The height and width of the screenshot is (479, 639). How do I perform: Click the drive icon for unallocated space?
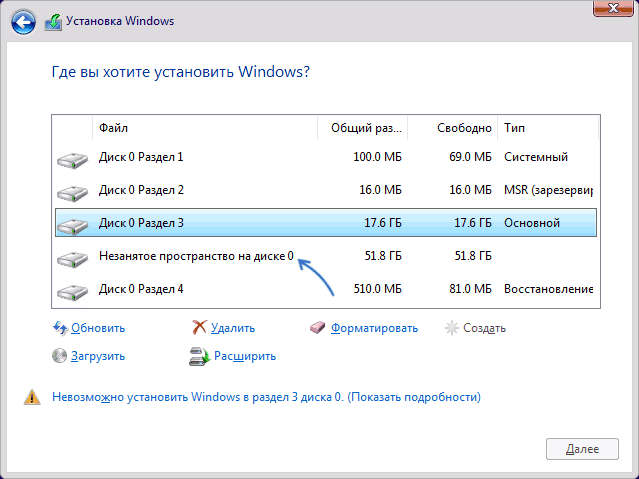click(72, 257)
